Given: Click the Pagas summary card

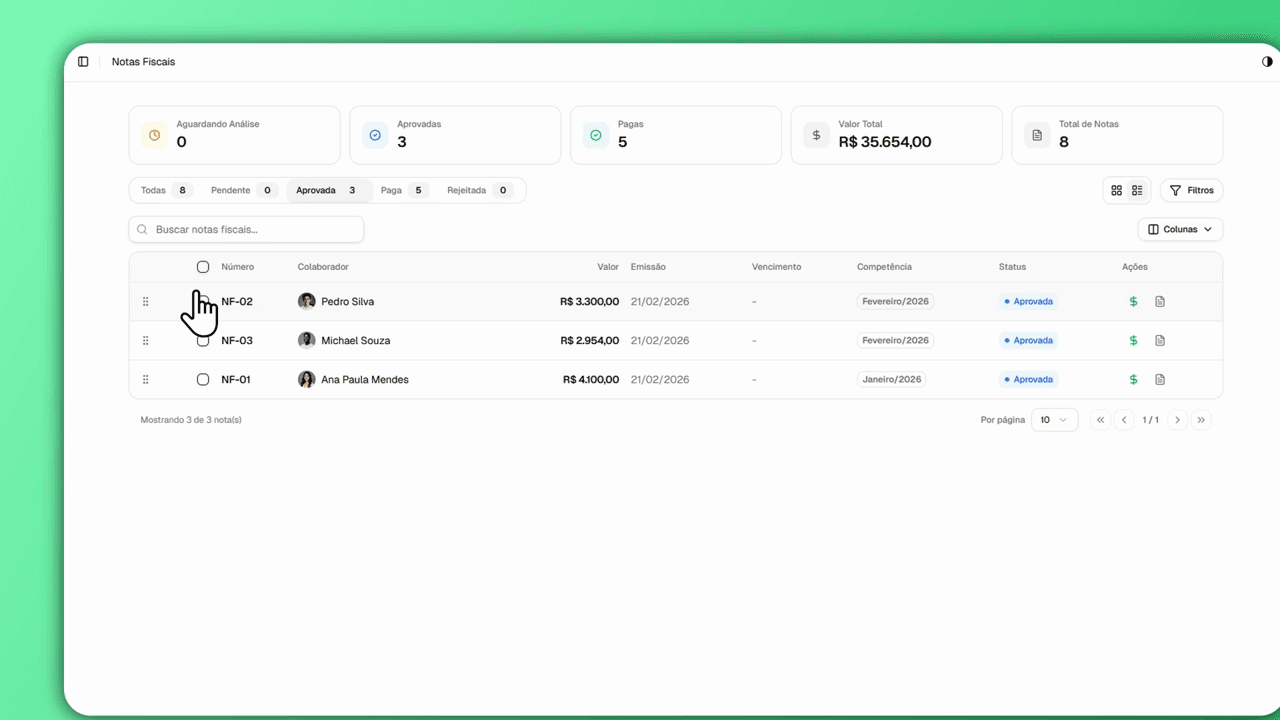Looking at the screenshot, I should click(675, 135).
